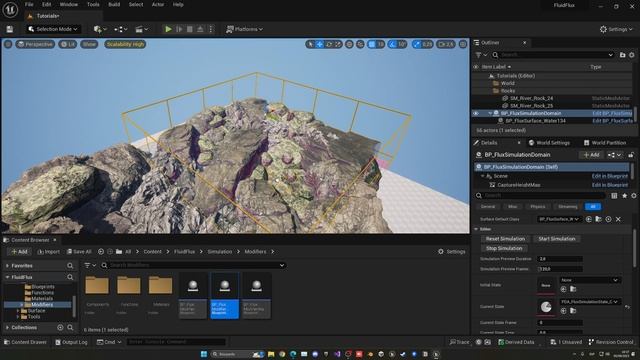Select BP_FluxSurface_Water134 in Outliner

point(535,121)
